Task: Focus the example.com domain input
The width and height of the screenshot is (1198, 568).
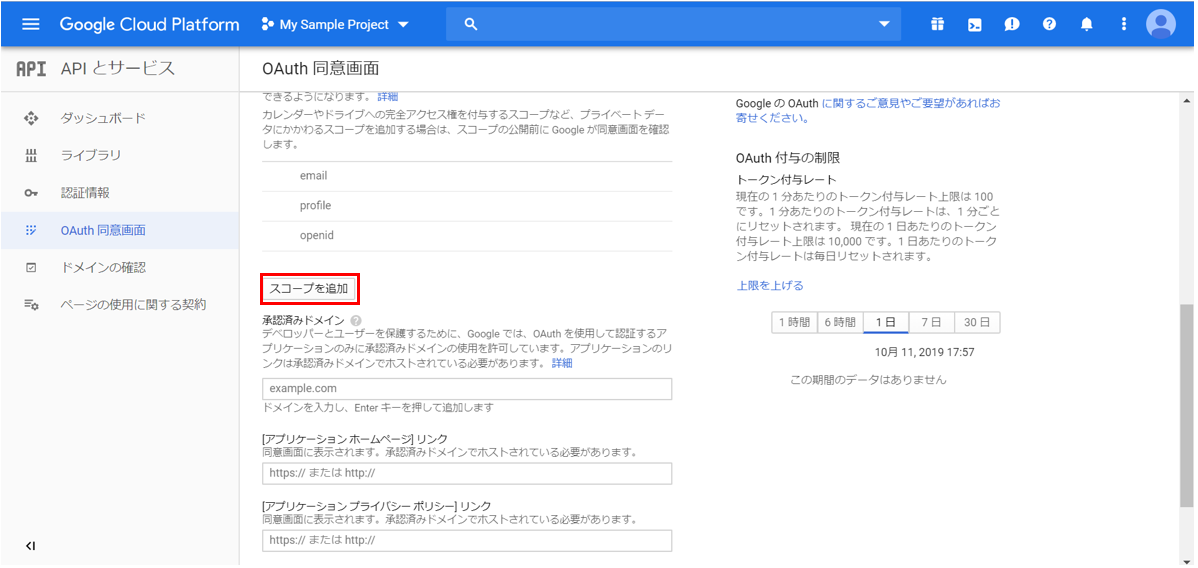Action: (467, 388)
